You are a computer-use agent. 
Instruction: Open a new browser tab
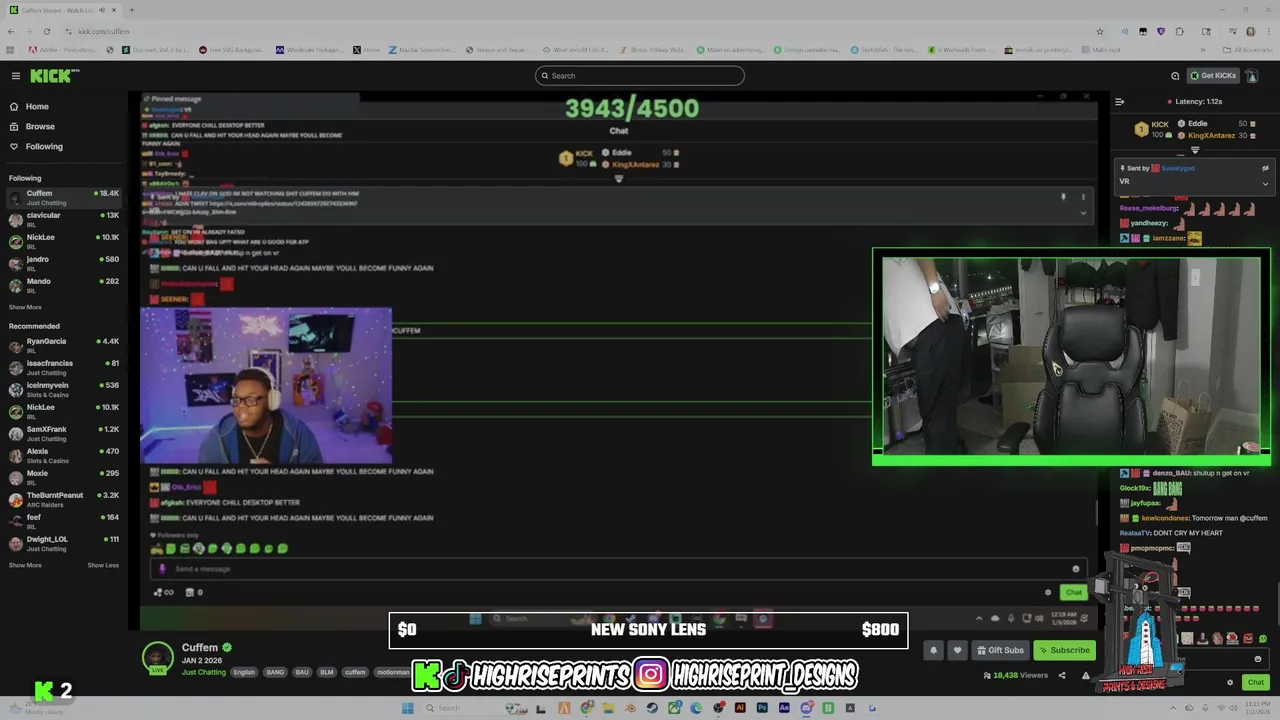point(131,10)
